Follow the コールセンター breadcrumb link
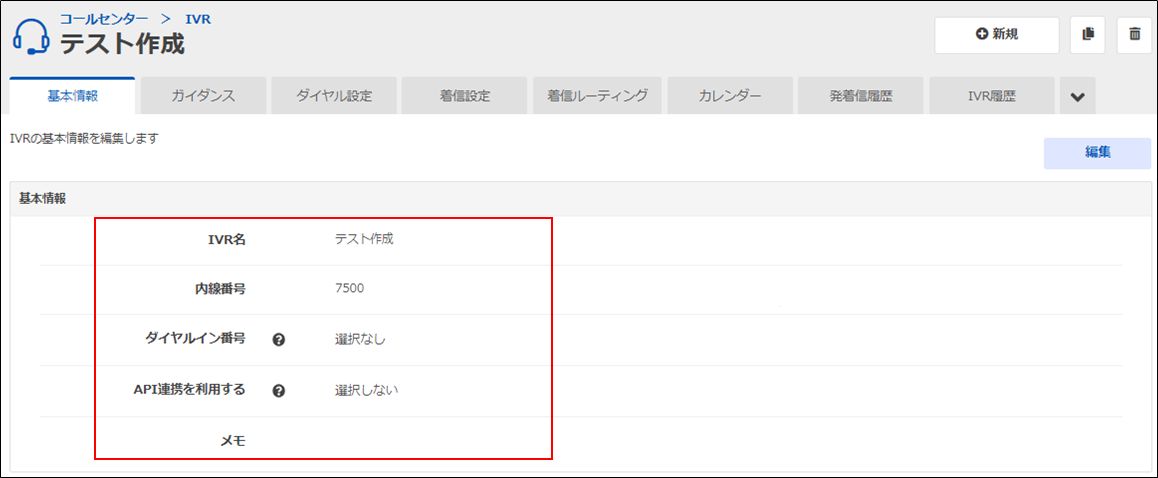The width and height of the screenshot is (1158, 478). 104,18
